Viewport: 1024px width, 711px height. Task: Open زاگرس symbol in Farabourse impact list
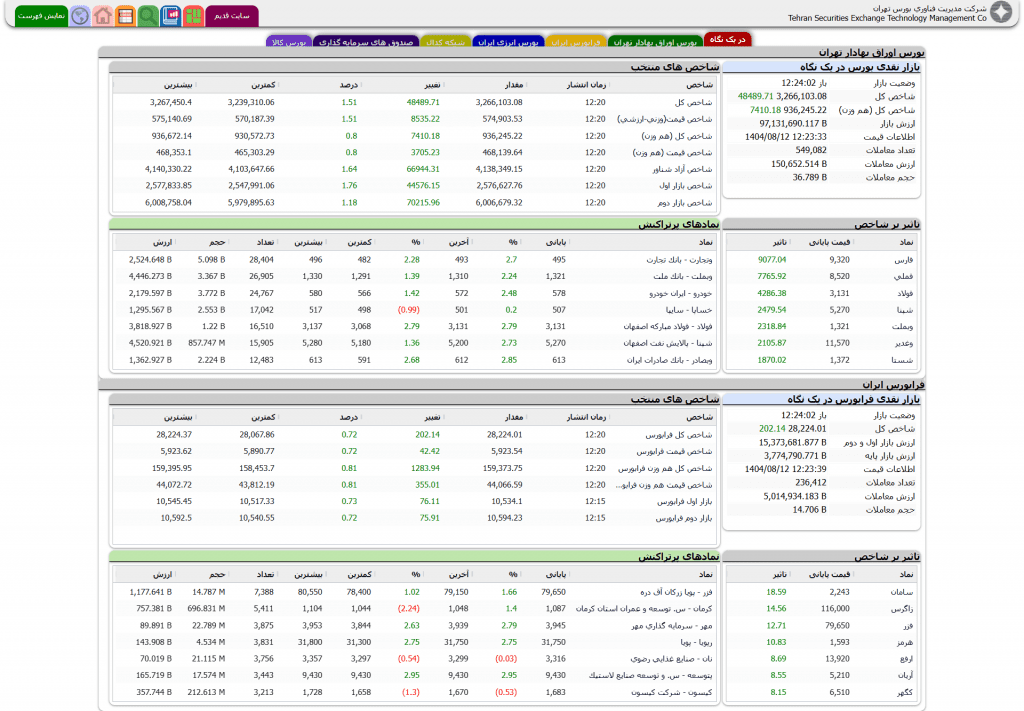[x=902, y=608]
